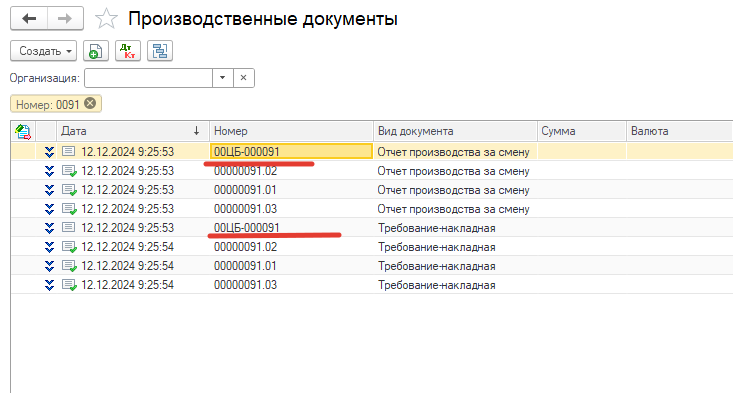This screenshot has height=393, width=733.
Task: Select highlighted 00ЦБ-000091 cell of Отчет производства
Action: click(x=291, y=151)
